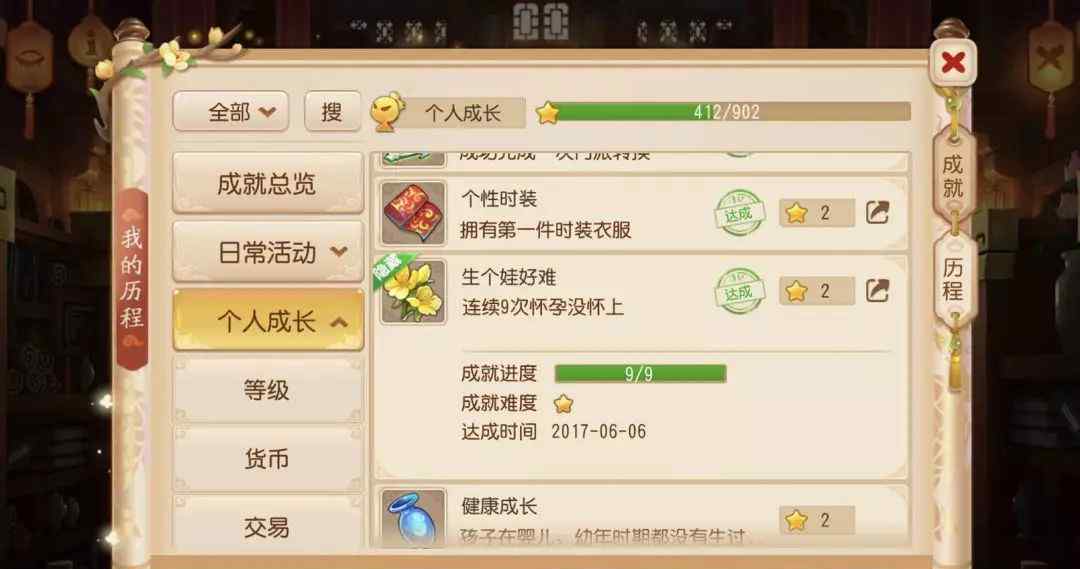
Task: Click the 达成 stamp on 生个娃好难
Action: pos(739,291)
